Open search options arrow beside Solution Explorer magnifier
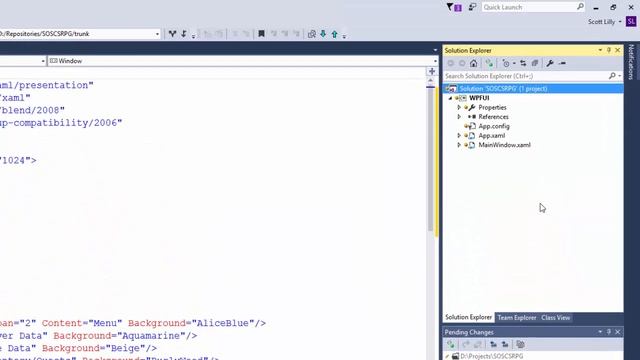The width and height of the screenshot is (640, 360). click(620, 76)
